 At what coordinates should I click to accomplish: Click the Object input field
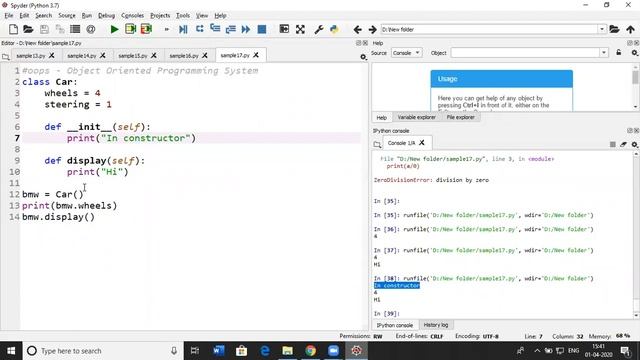click(x=526, y=53)
